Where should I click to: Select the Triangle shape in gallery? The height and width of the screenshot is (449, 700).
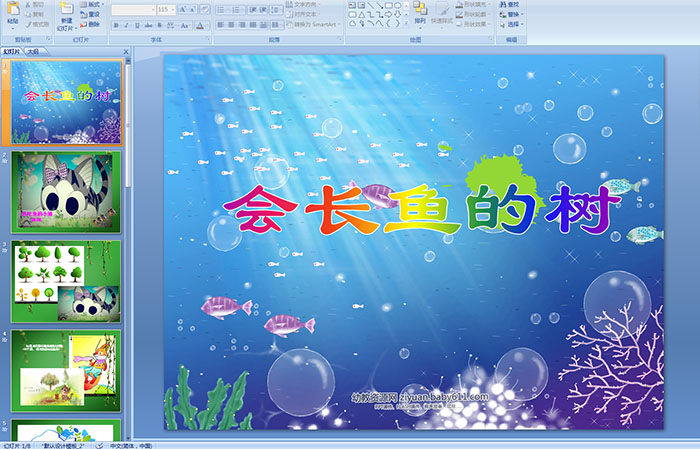pos(361,15)
